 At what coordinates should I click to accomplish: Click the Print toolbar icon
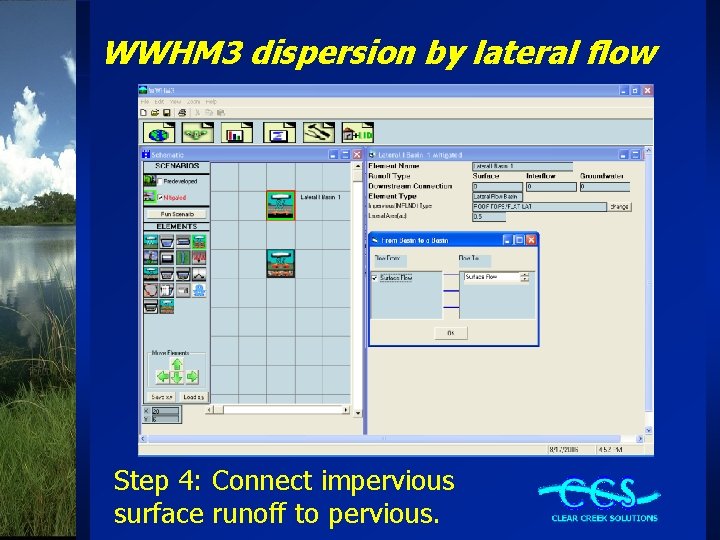click(x=182, y=112)
